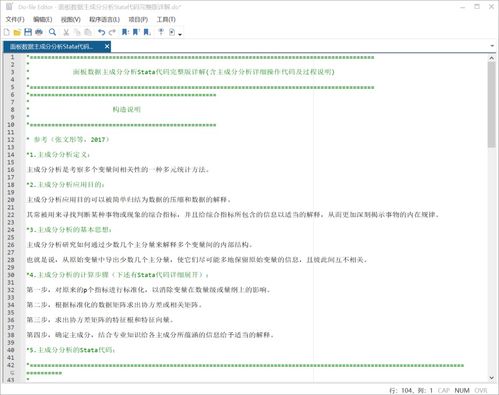
Task: Open the 视图(V) menu
Action: click(70, 20)
